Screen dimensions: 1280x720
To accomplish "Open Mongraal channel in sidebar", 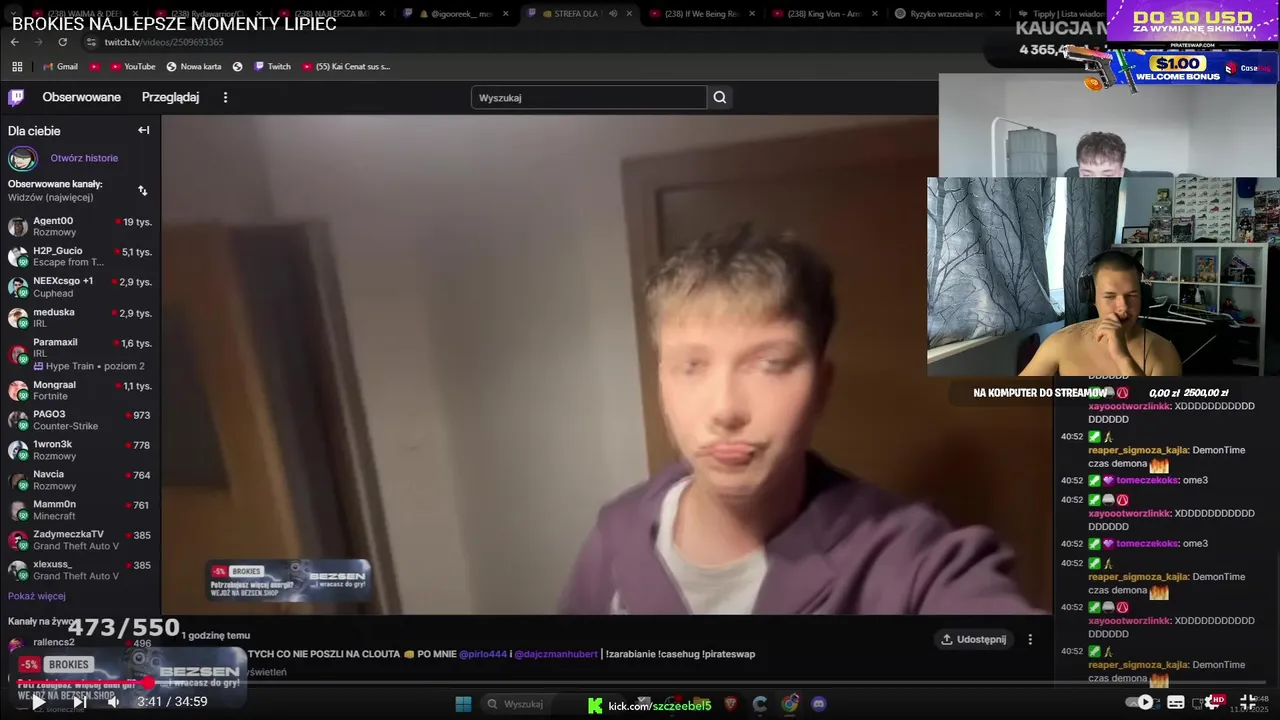I will coord(80,391).
